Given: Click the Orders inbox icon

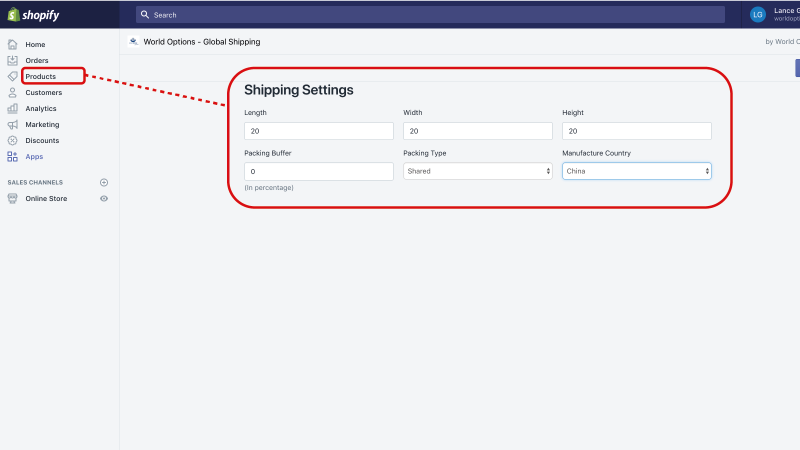Looking at the screenshot, I should pyautogui.click(x=12, y=60).
